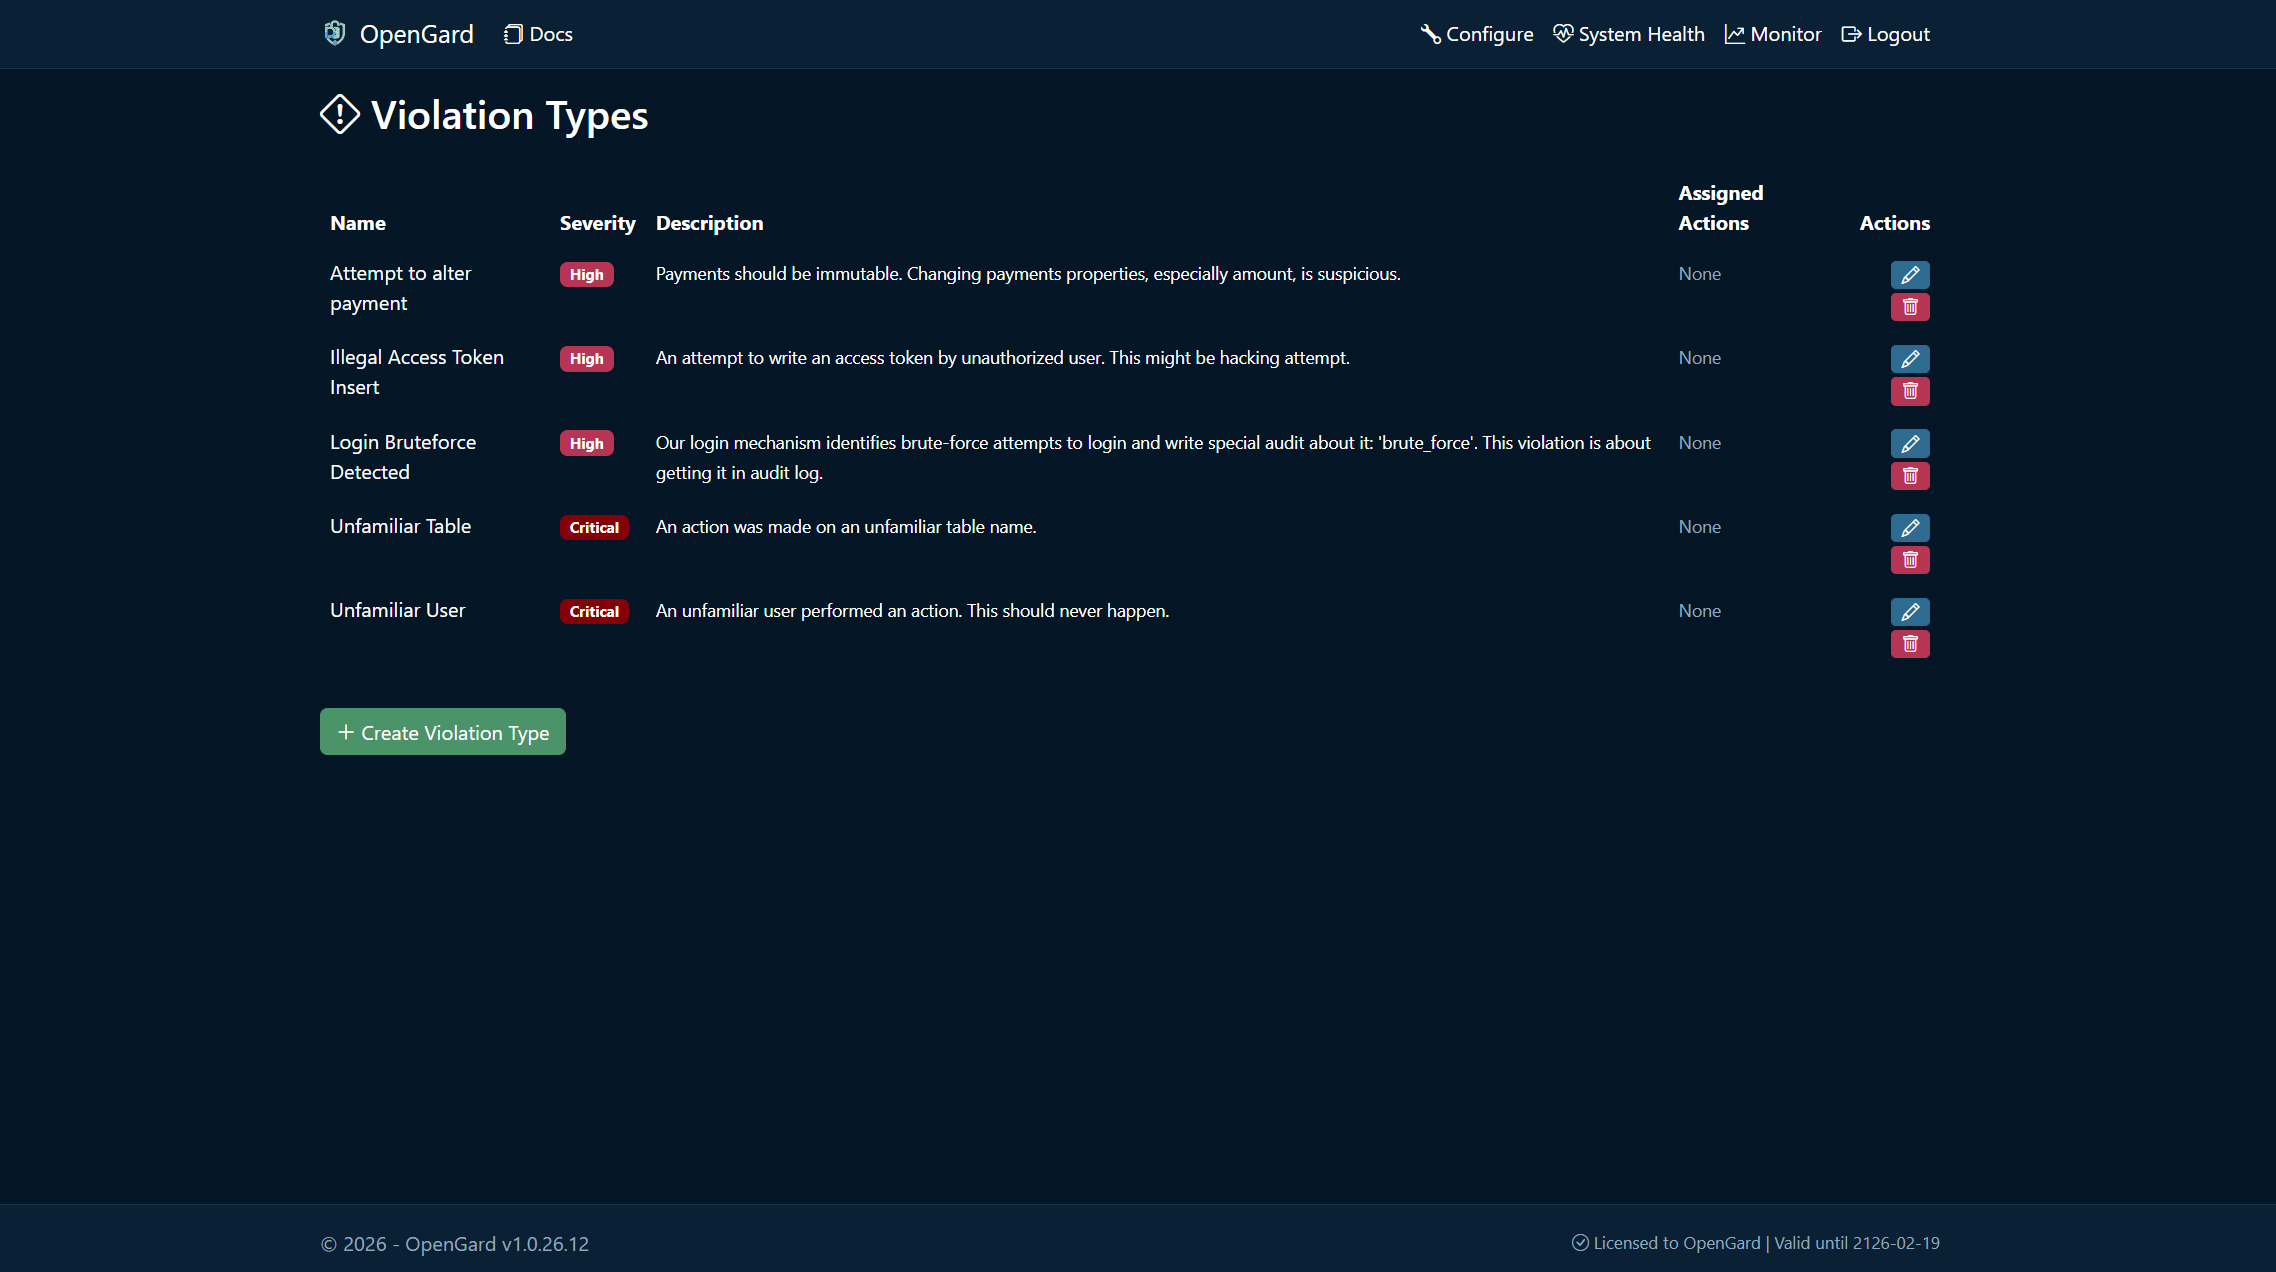Edit the Attempt to alter payment violation
2276x1272 pixels.
pos(1910,274)
